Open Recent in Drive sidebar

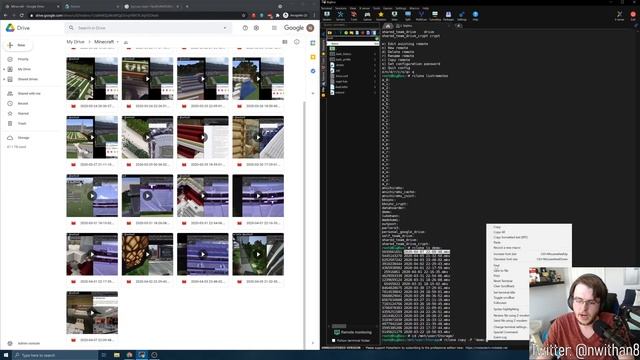coord(23,103)
